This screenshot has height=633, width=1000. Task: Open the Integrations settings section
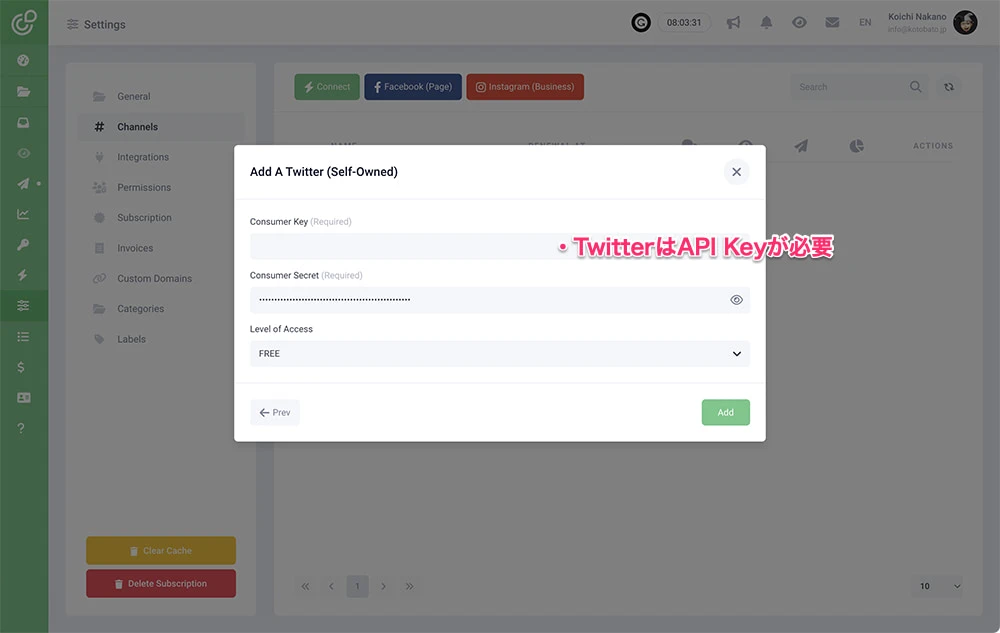[161, 157]
